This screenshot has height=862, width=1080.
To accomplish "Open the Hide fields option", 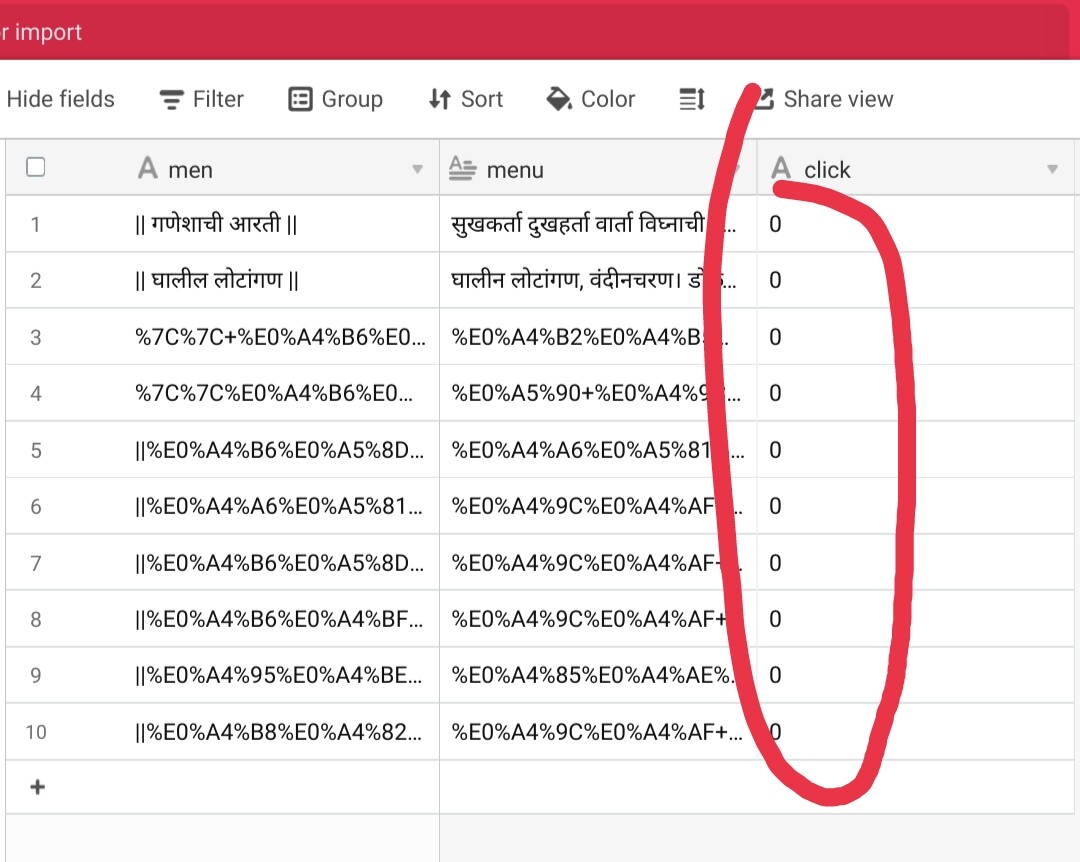I will point(60,99).
